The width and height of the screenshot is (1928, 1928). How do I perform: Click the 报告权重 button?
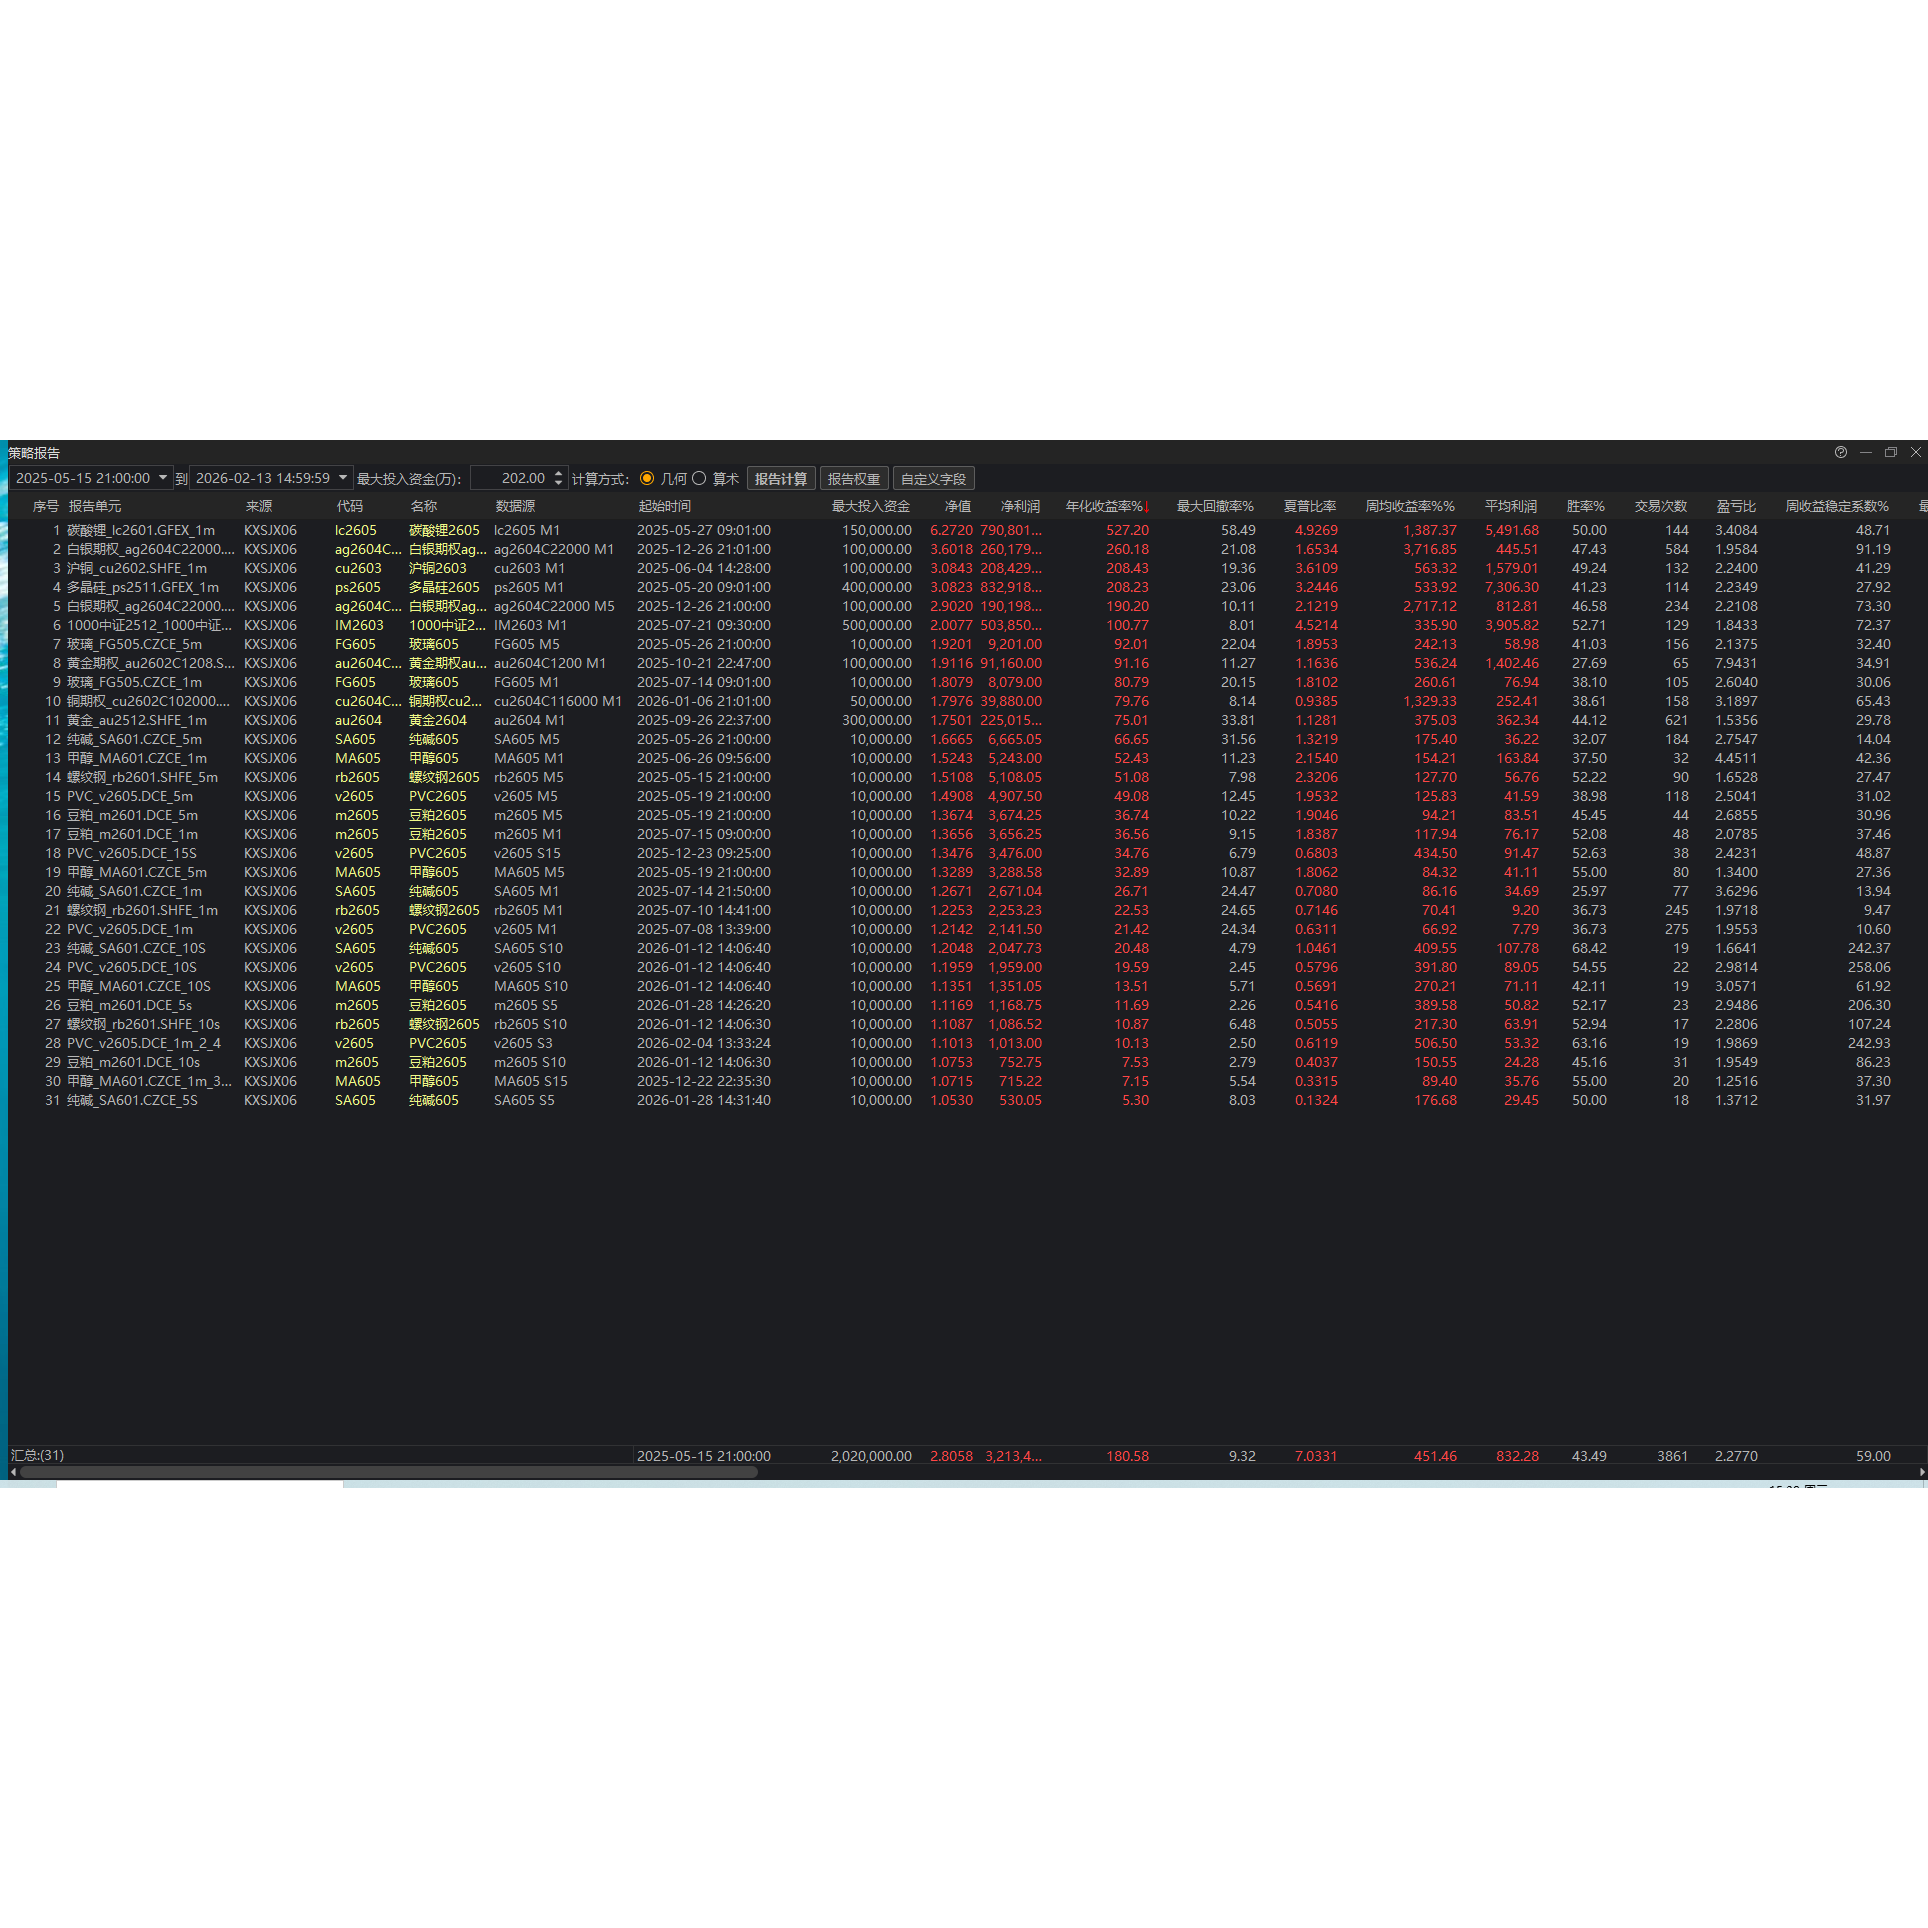[x=854, y=479]
